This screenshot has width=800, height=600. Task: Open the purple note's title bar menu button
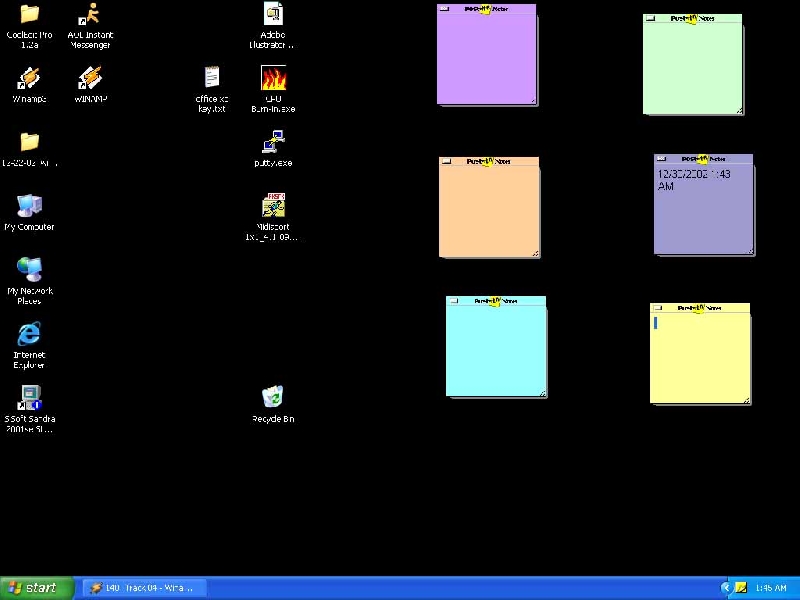click(x=444, y=9)
